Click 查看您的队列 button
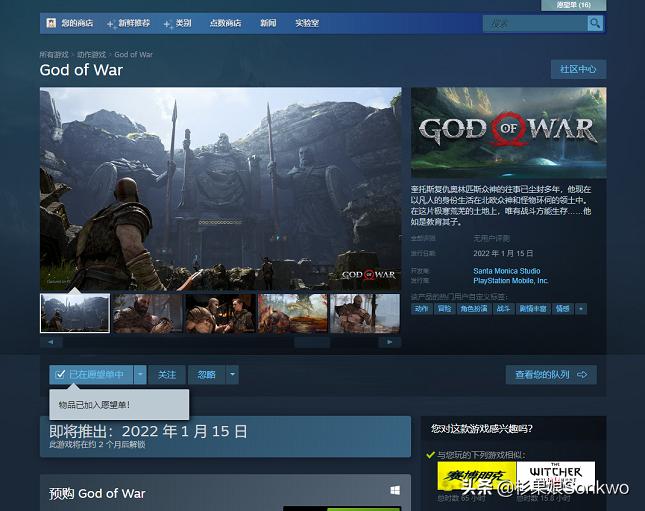Screen dimensions: 645x511 [551, 374]
